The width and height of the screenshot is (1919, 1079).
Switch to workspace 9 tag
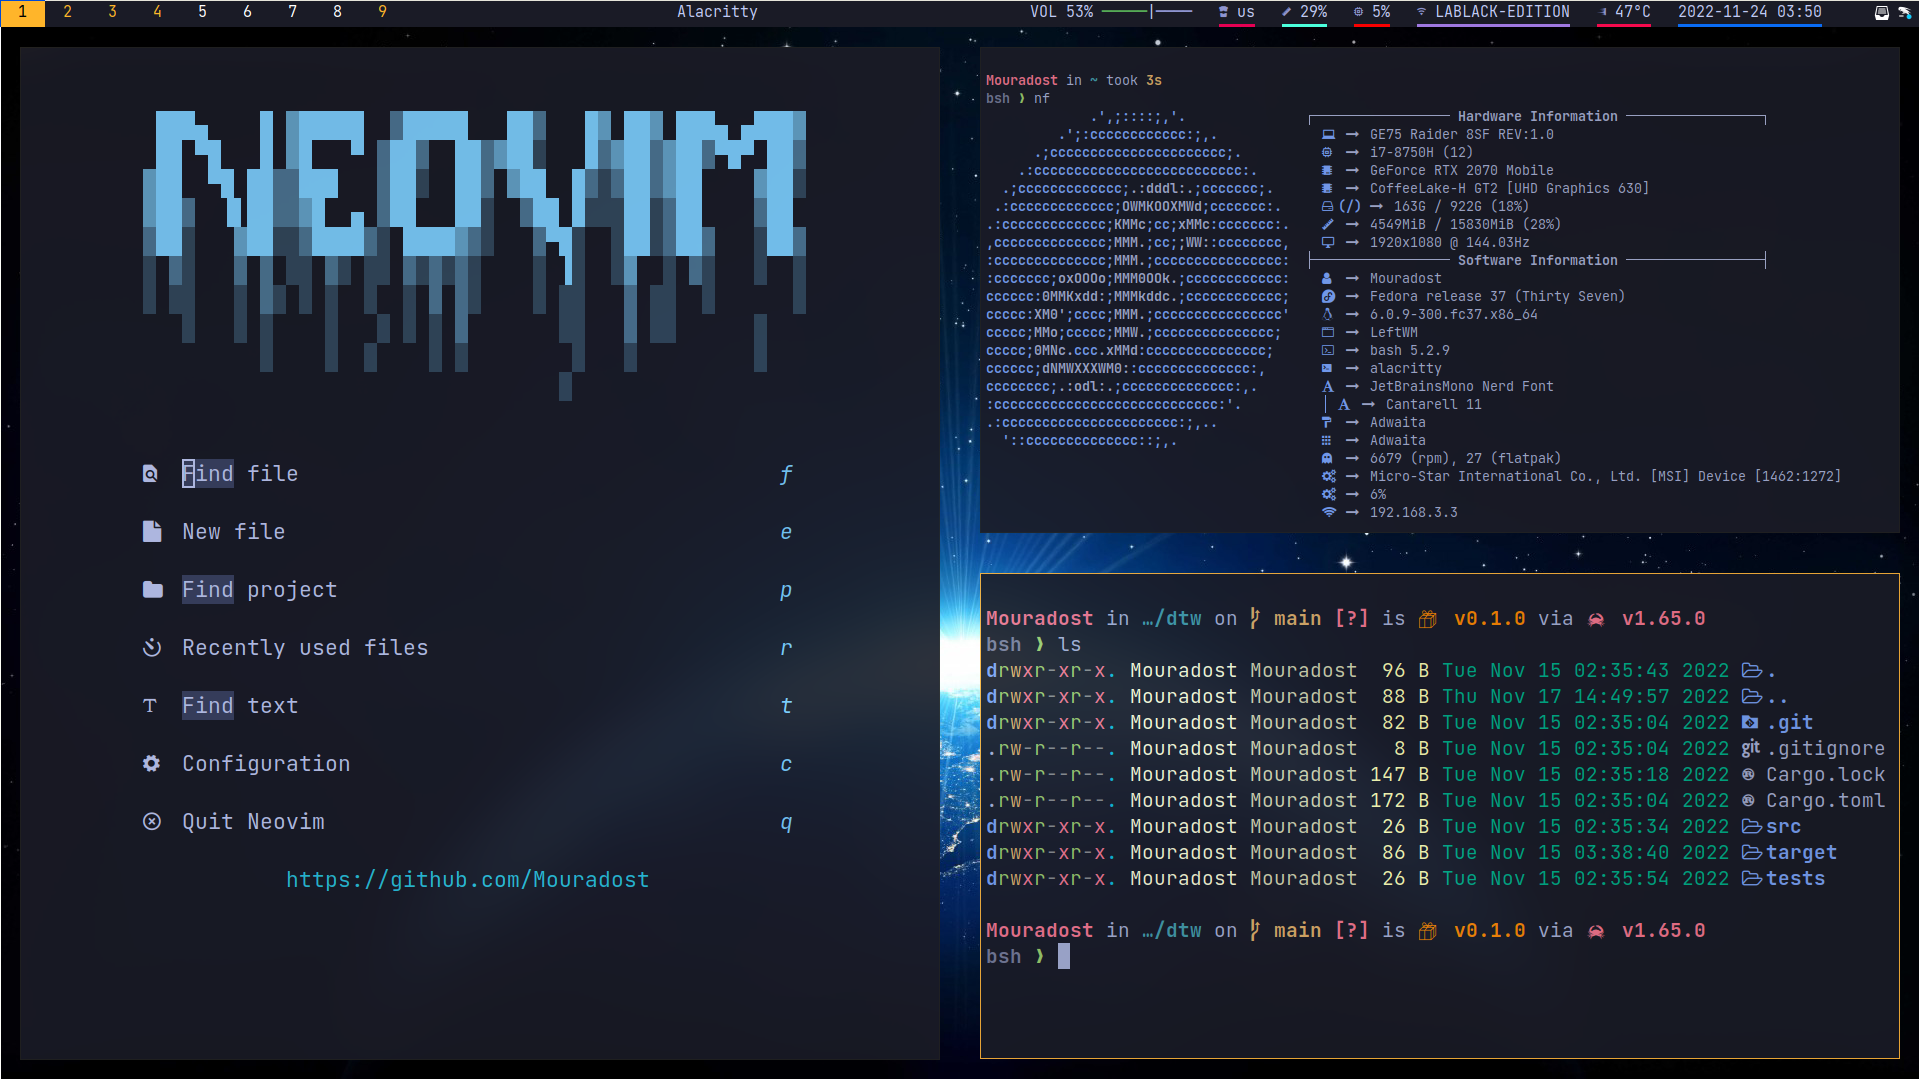pyautogui.click(x=382, y=12)
